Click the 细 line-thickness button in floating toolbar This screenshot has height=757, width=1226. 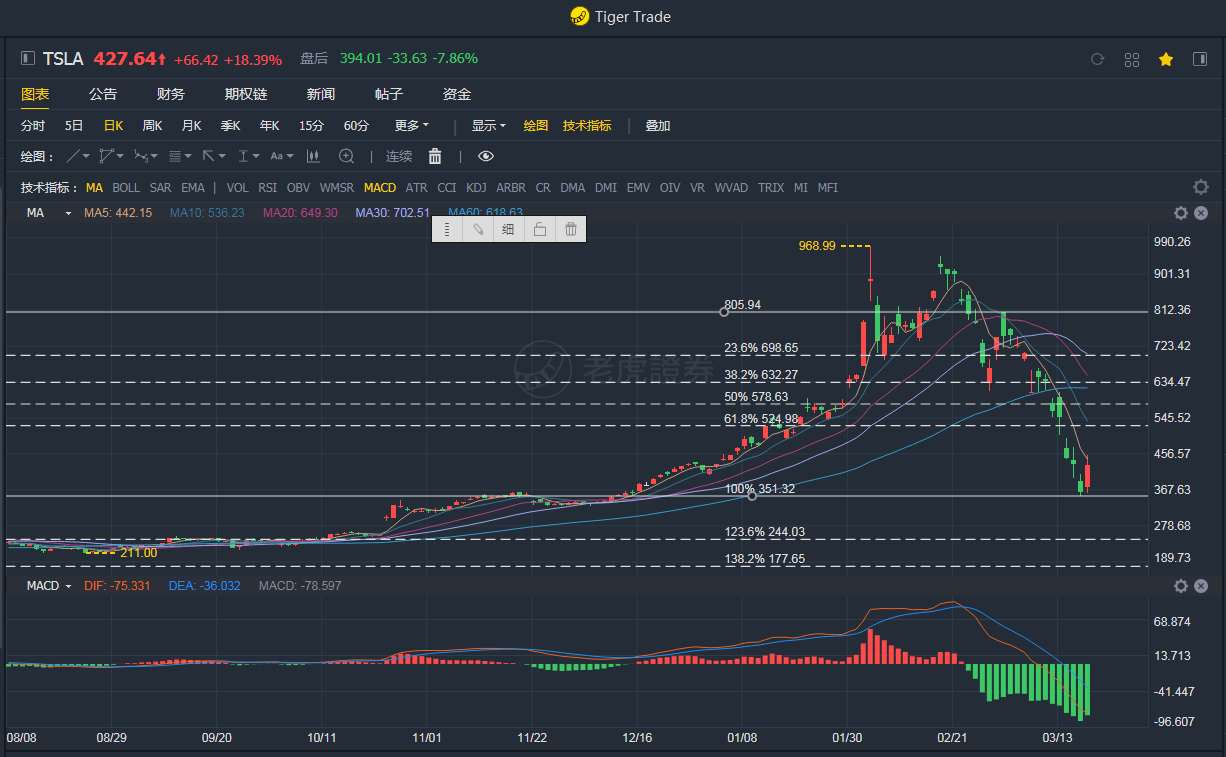[x=508, y=229]
